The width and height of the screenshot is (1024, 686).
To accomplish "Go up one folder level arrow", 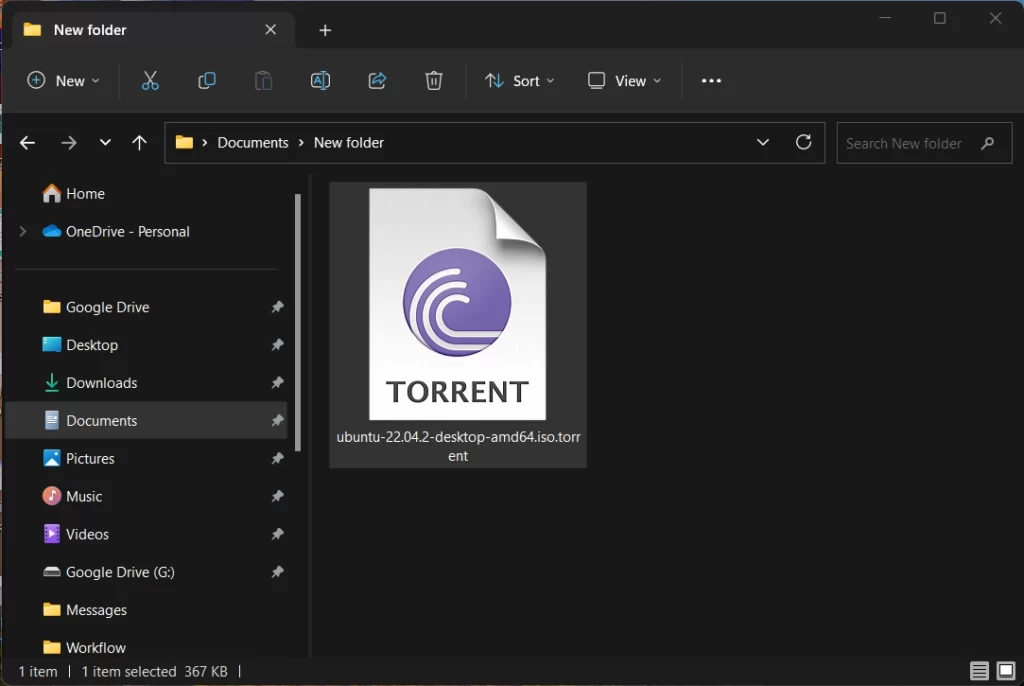I will pyautogui.click(x=139, y=142).
